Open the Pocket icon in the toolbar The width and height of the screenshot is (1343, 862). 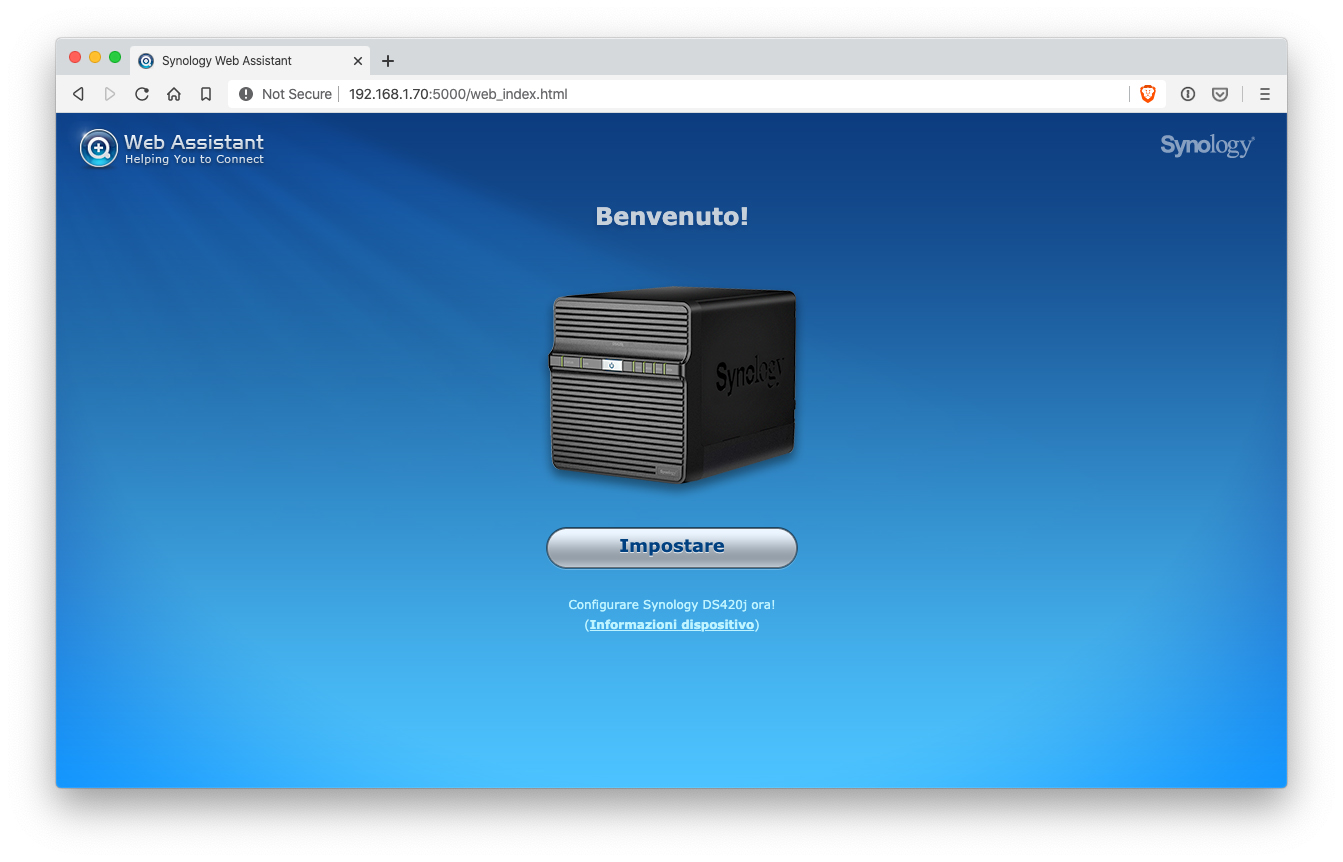(1220, 94)
